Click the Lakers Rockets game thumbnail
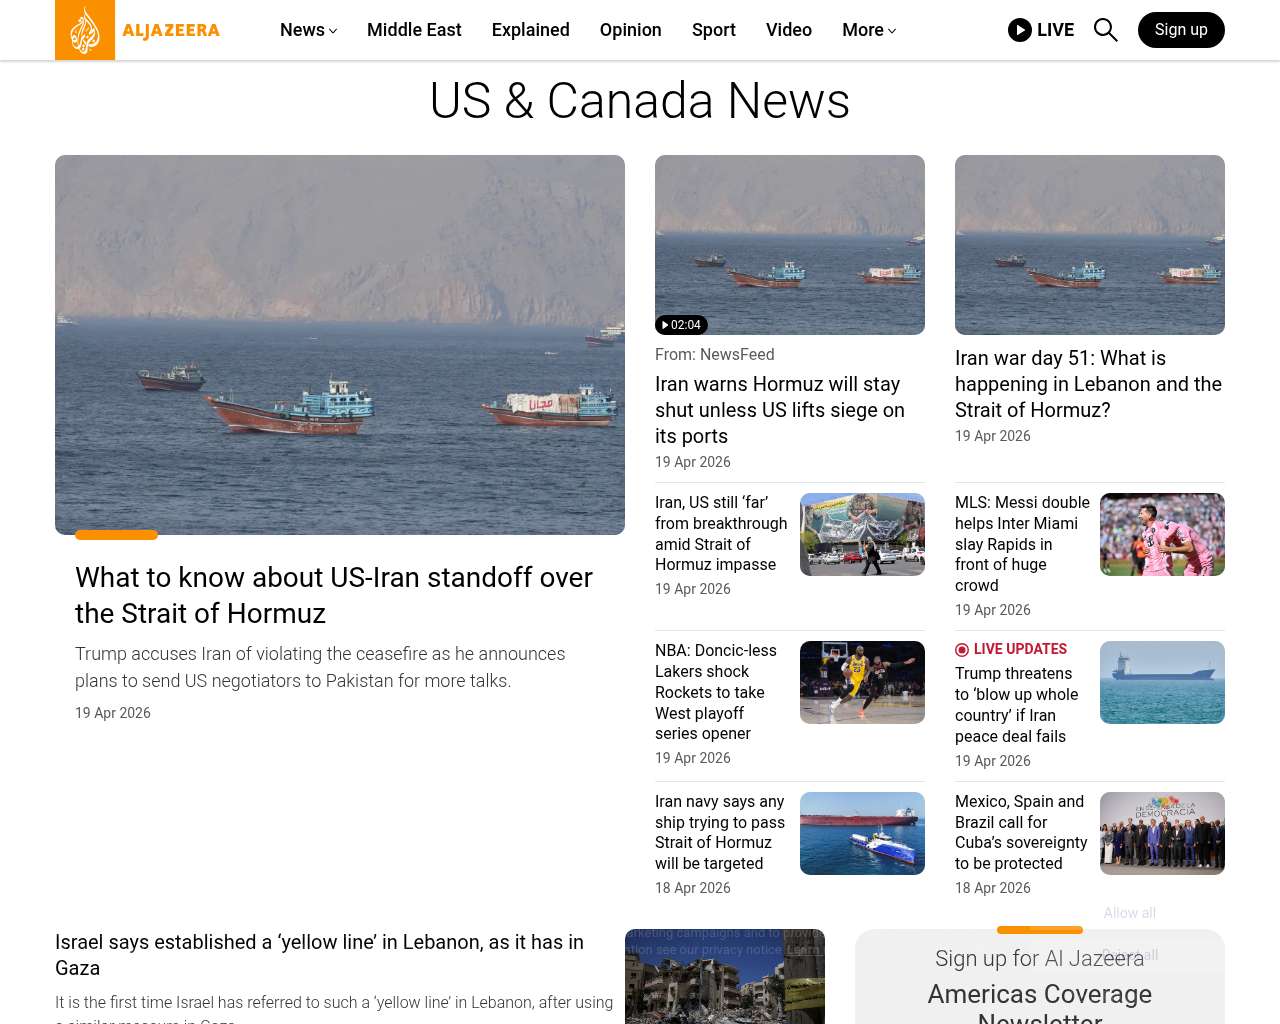Screen dimensions: 1280x1024 coord(862,682)
